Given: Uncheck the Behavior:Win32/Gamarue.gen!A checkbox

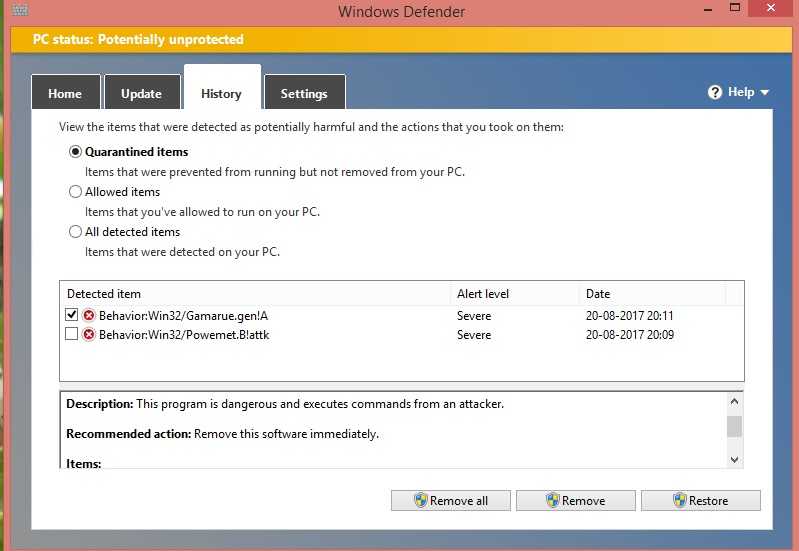Looking at the screenshot, I should (x=71, y=315).
